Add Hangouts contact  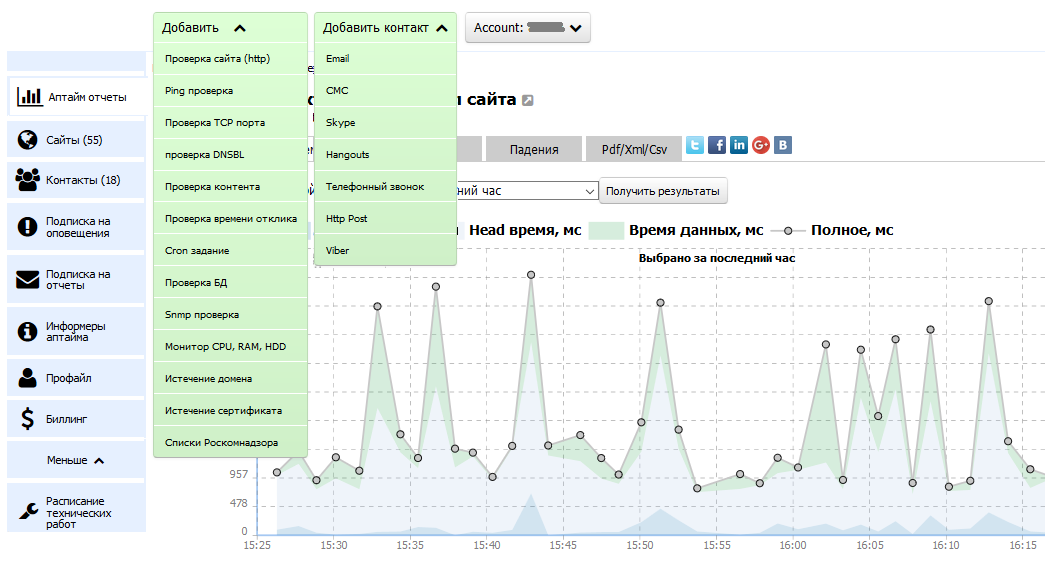tap(385, 154)
